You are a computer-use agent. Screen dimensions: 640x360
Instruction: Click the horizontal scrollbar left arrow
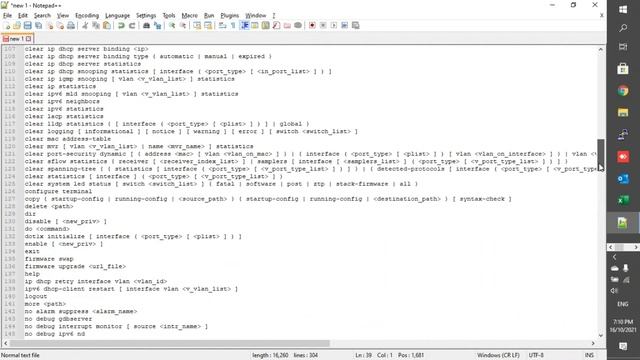click(x=5, y=343)
